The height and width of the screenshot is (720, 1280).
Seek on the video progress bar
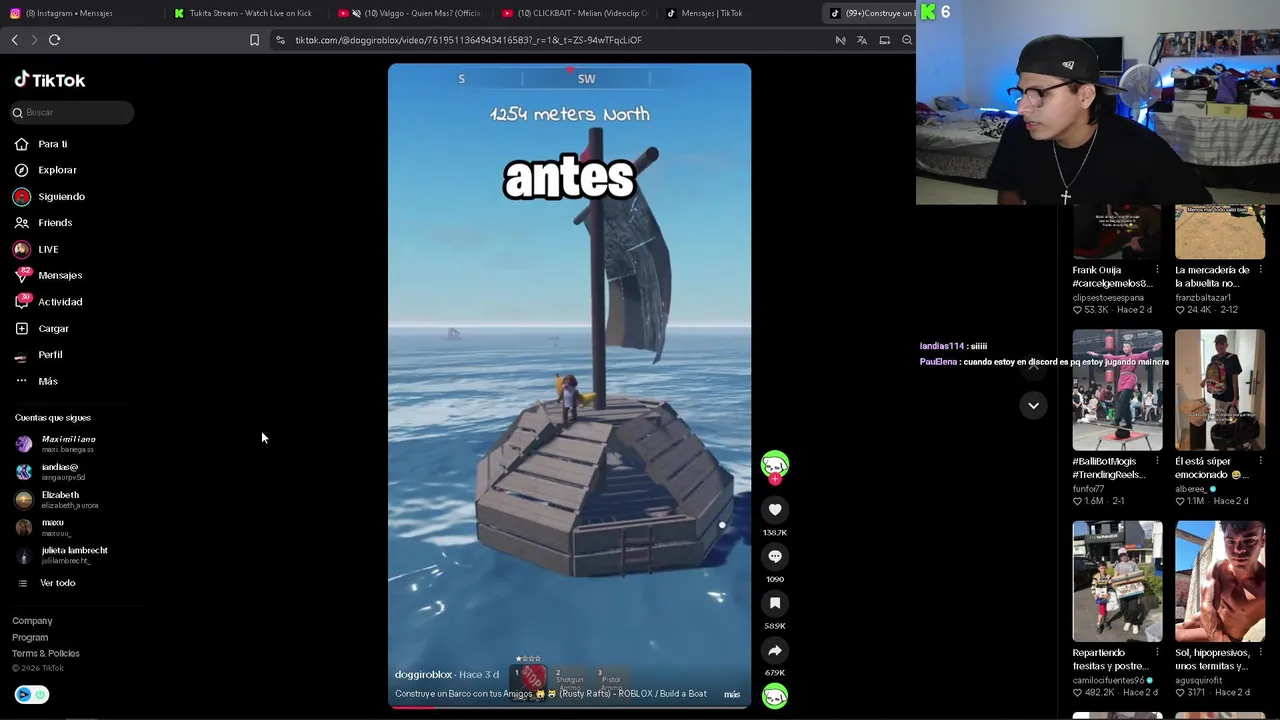point(569,707)
